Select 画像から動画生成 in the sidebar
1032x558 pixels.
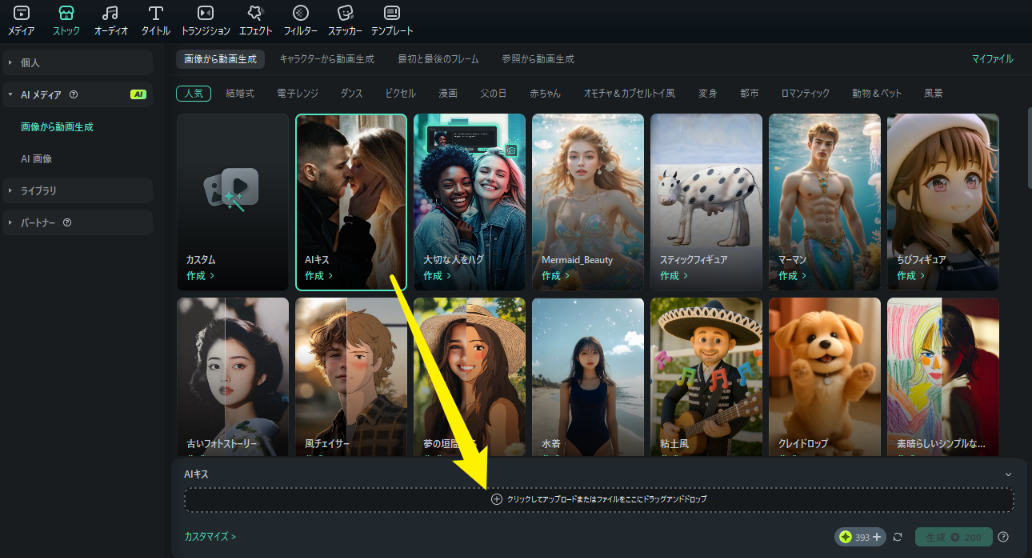[57, 126]
